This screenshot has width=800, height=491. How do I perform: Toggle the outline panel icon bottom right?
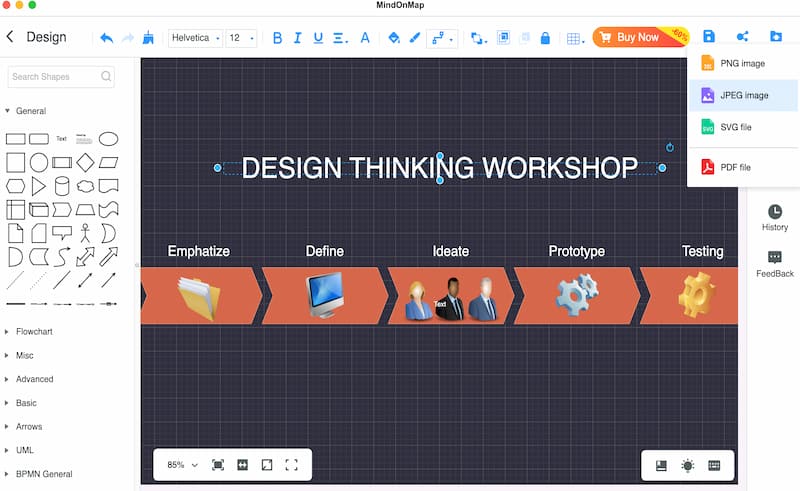click(x=661, y=465)
